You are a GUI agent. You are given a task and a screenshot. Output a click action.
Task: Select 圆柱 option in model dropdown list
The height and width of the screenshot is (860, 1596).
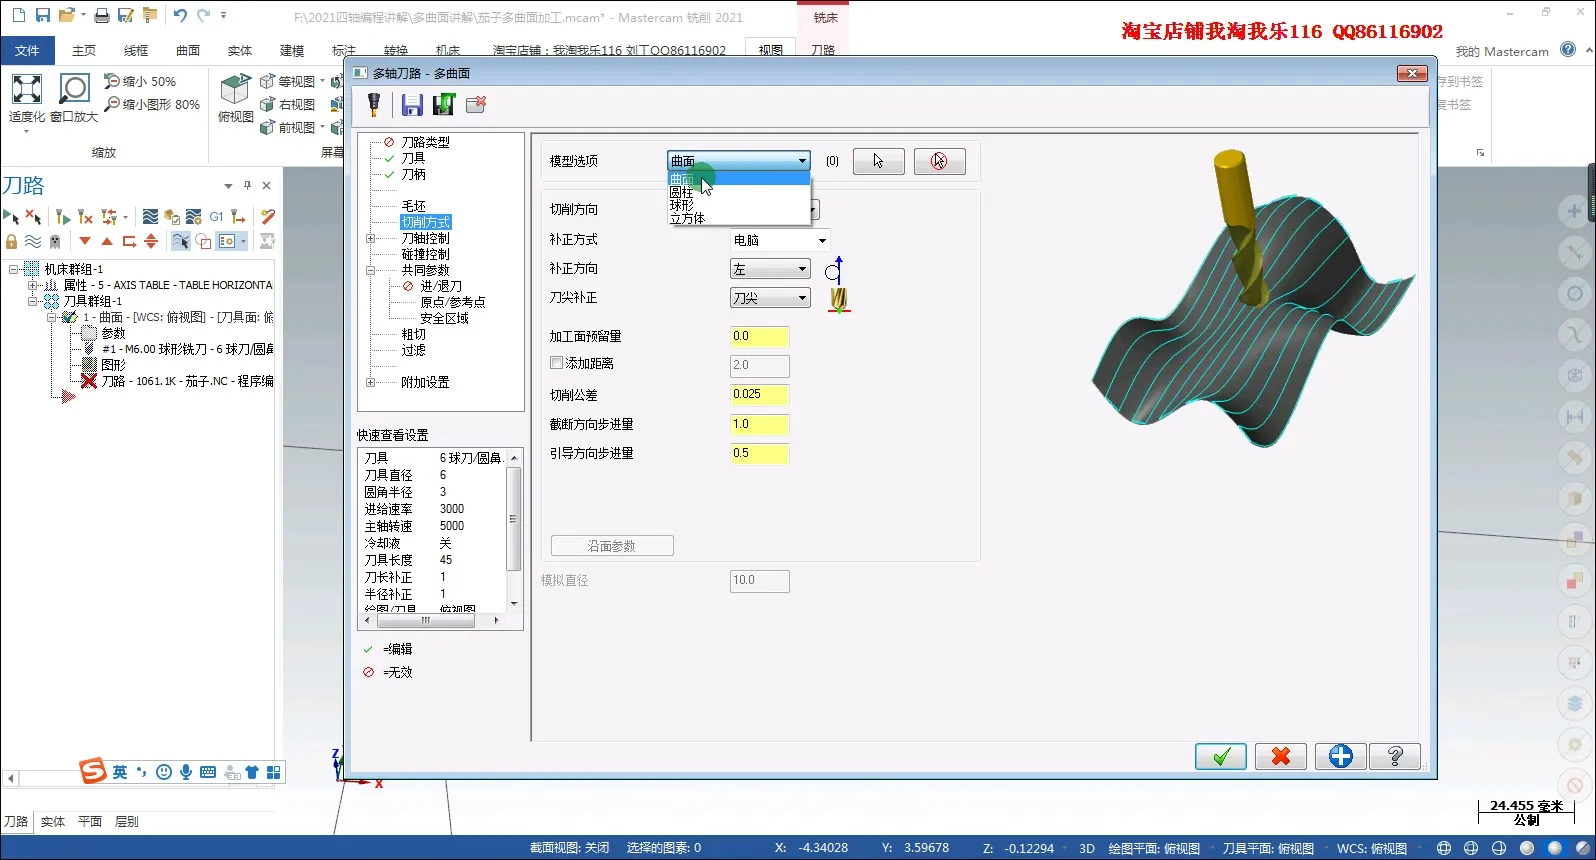pyautogui.click(x=738, y=192)
